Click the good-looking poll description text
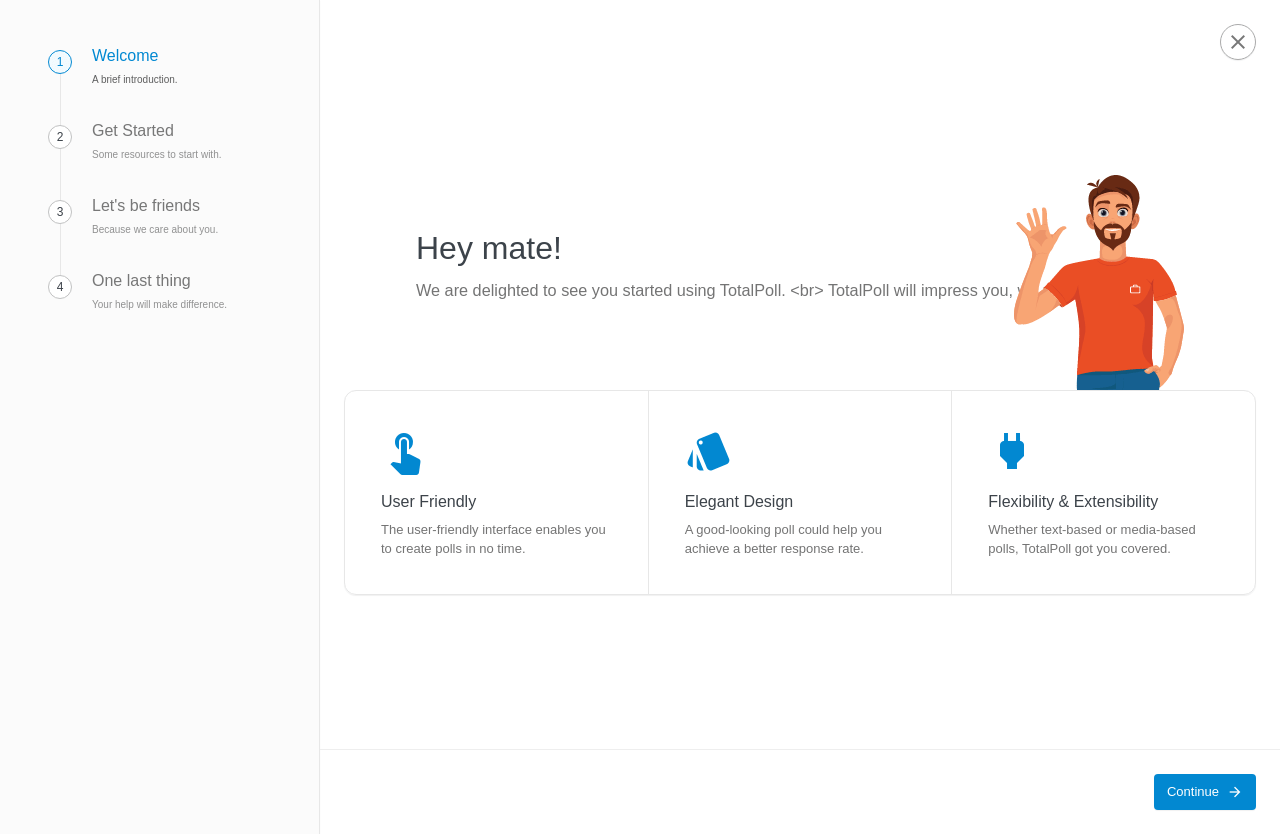 [x=783, y=539]
